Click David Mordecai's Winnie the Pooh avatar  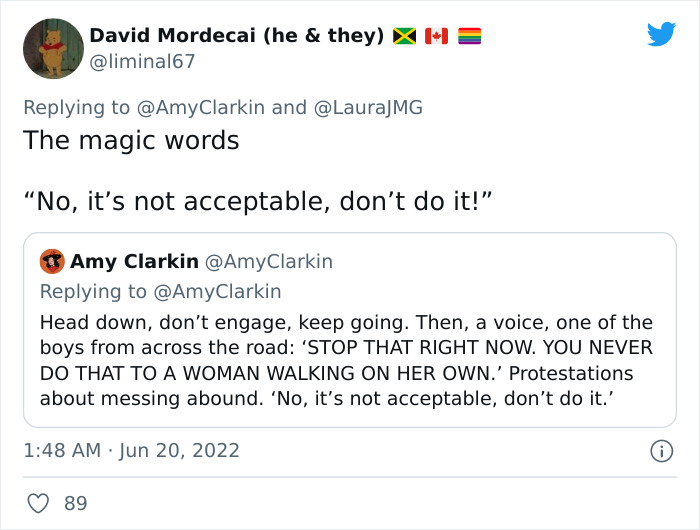pyautogui.click(x=53, y=48)
